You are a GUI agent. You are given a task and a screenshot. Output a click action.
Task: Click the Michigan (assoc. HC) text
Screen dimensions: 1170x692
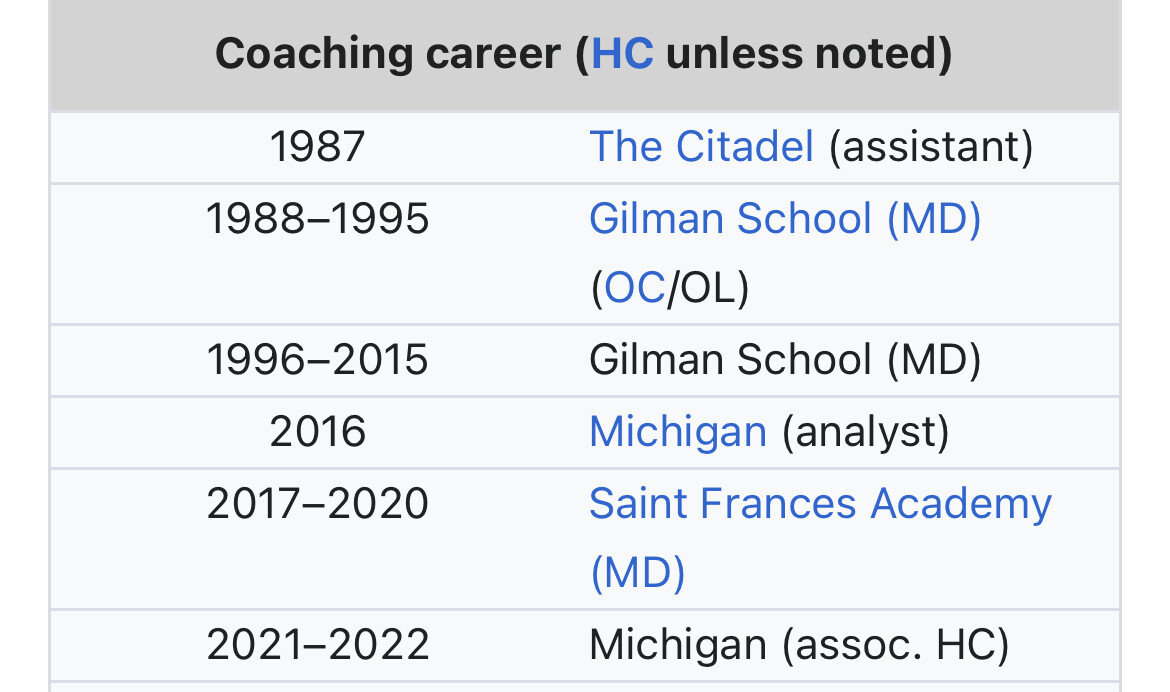point(799,645)
